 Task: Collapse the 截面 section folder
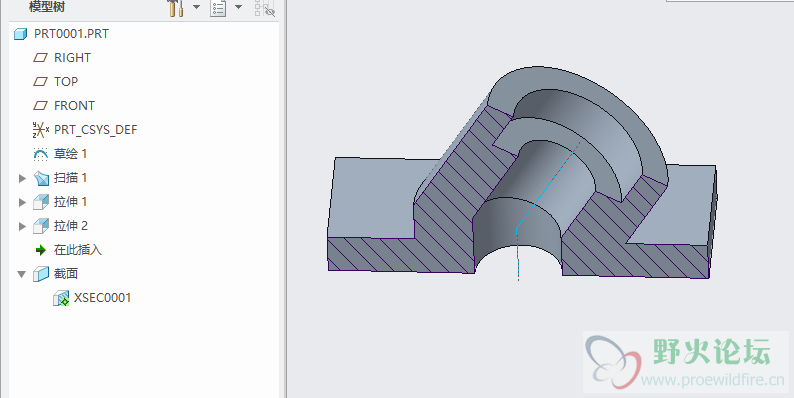(x=22, y=274)
